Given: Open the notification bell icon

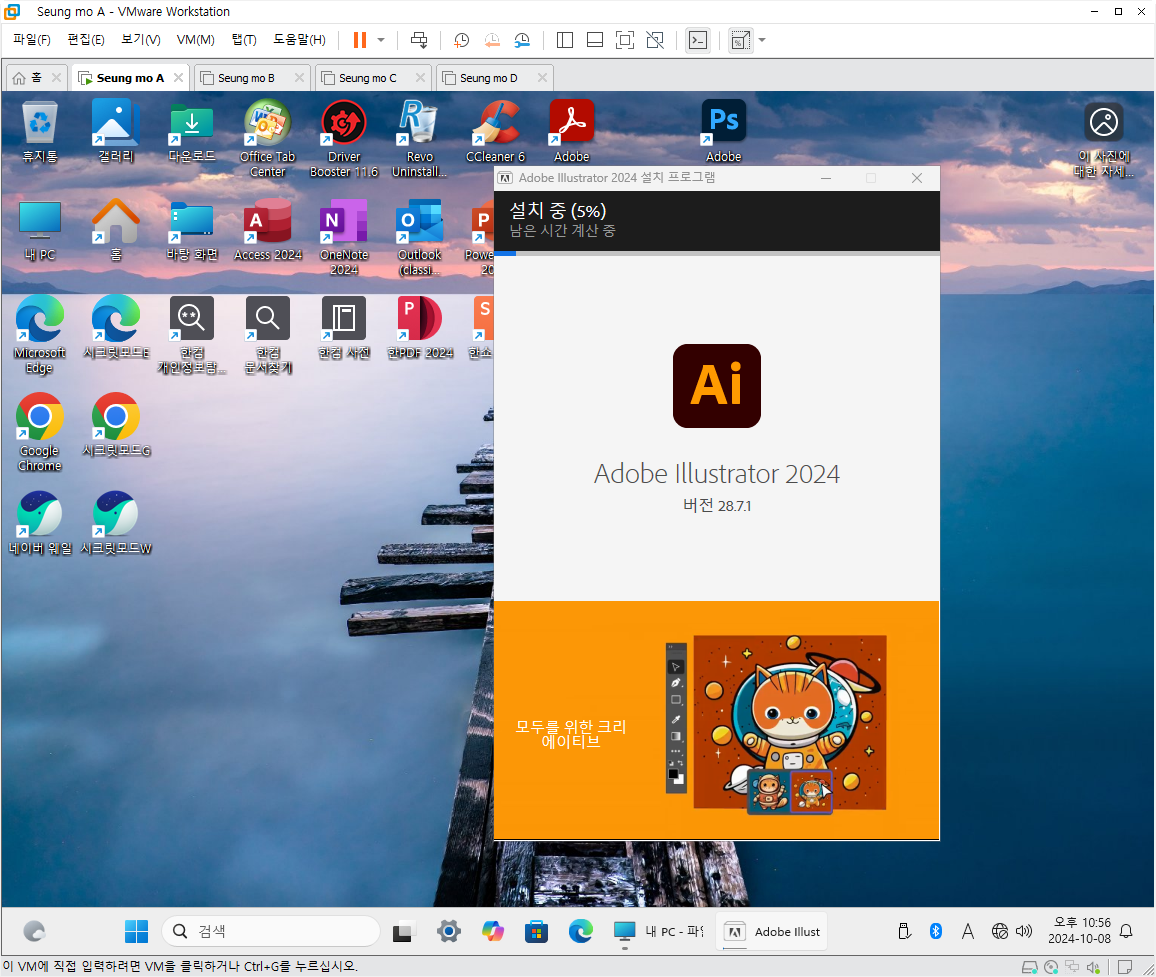Looking at the screenshot, I should pyautogui.click(x=1126, y=931).
